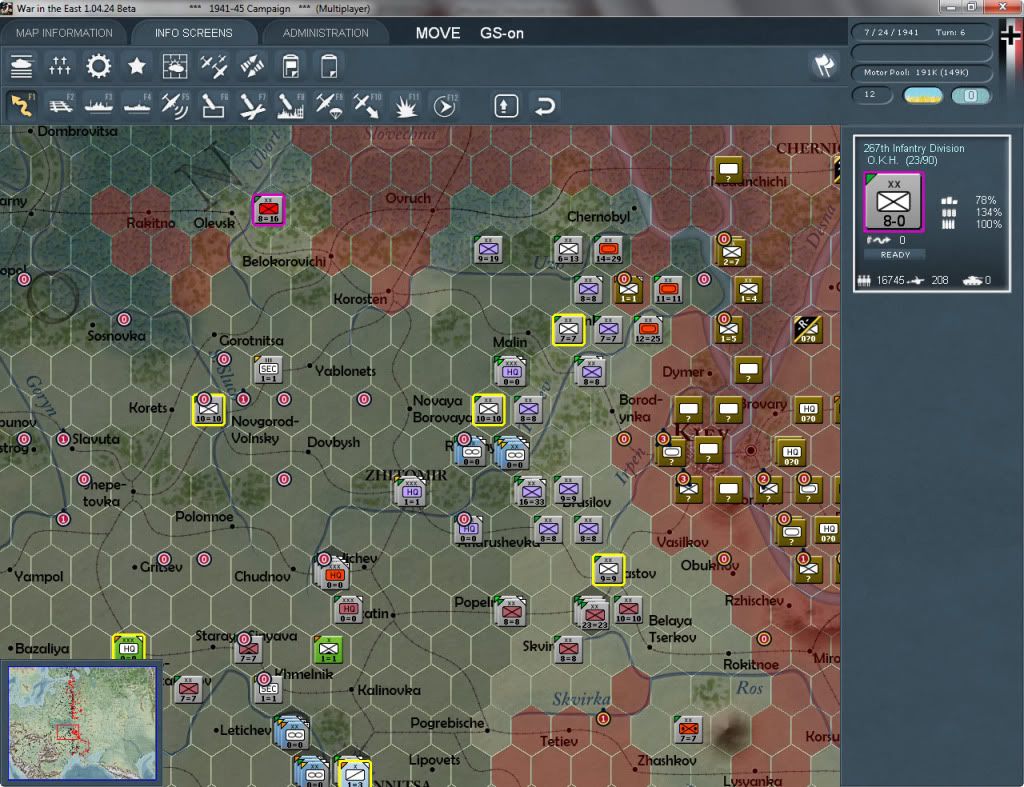1024x787 pixels.
Task: Open the MAP INFORMATION tab
Action: click(64, 33)
